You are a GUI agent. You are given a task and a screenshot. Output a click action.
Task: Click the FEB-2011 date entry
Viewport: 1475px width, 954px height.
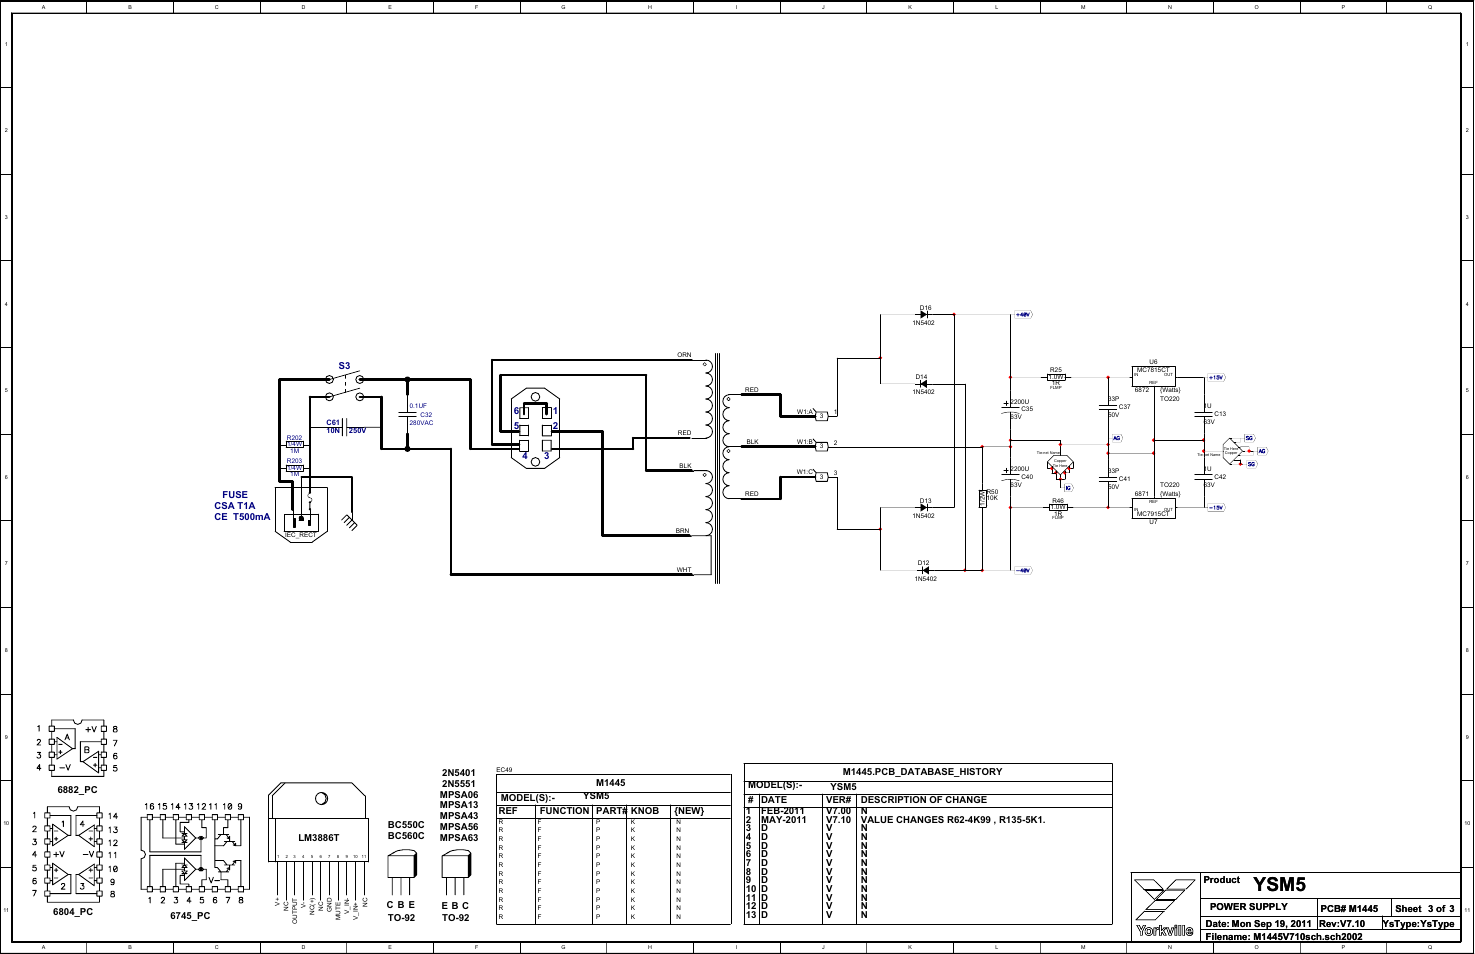click(x=782, y=811)
